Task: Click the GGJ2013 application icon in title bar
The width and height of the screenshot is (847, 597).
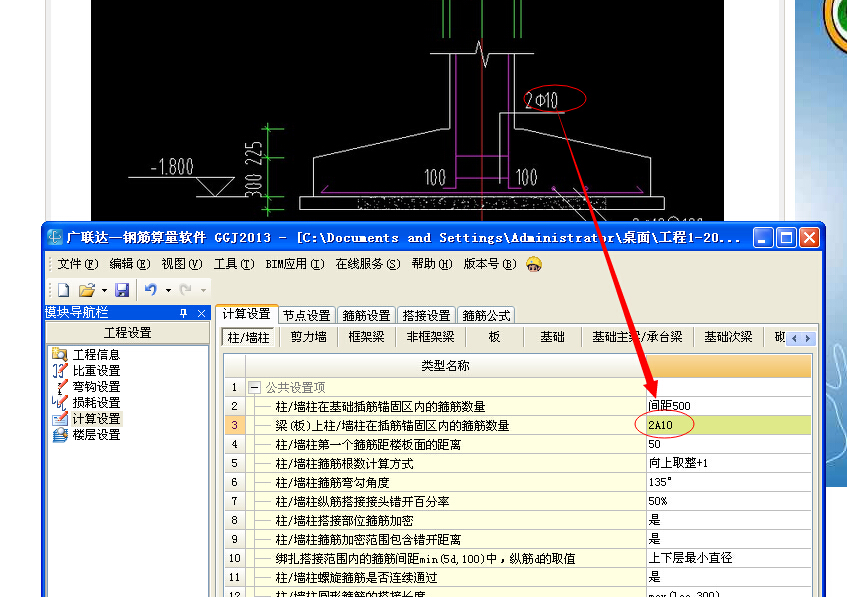Action: point(55,237)
